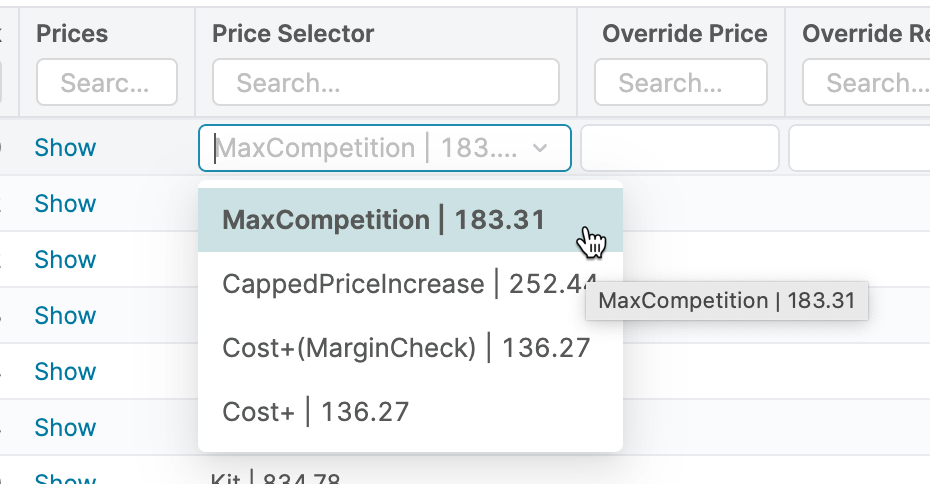Open the Price Selector dropdown chevron

coord(540,148)
